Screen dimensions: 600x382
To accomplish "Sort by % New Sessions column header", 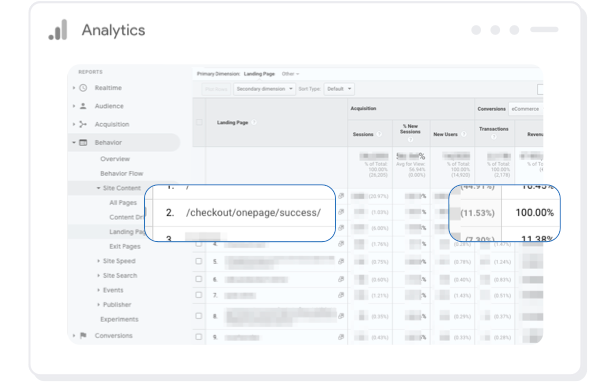I will [410, 129].
